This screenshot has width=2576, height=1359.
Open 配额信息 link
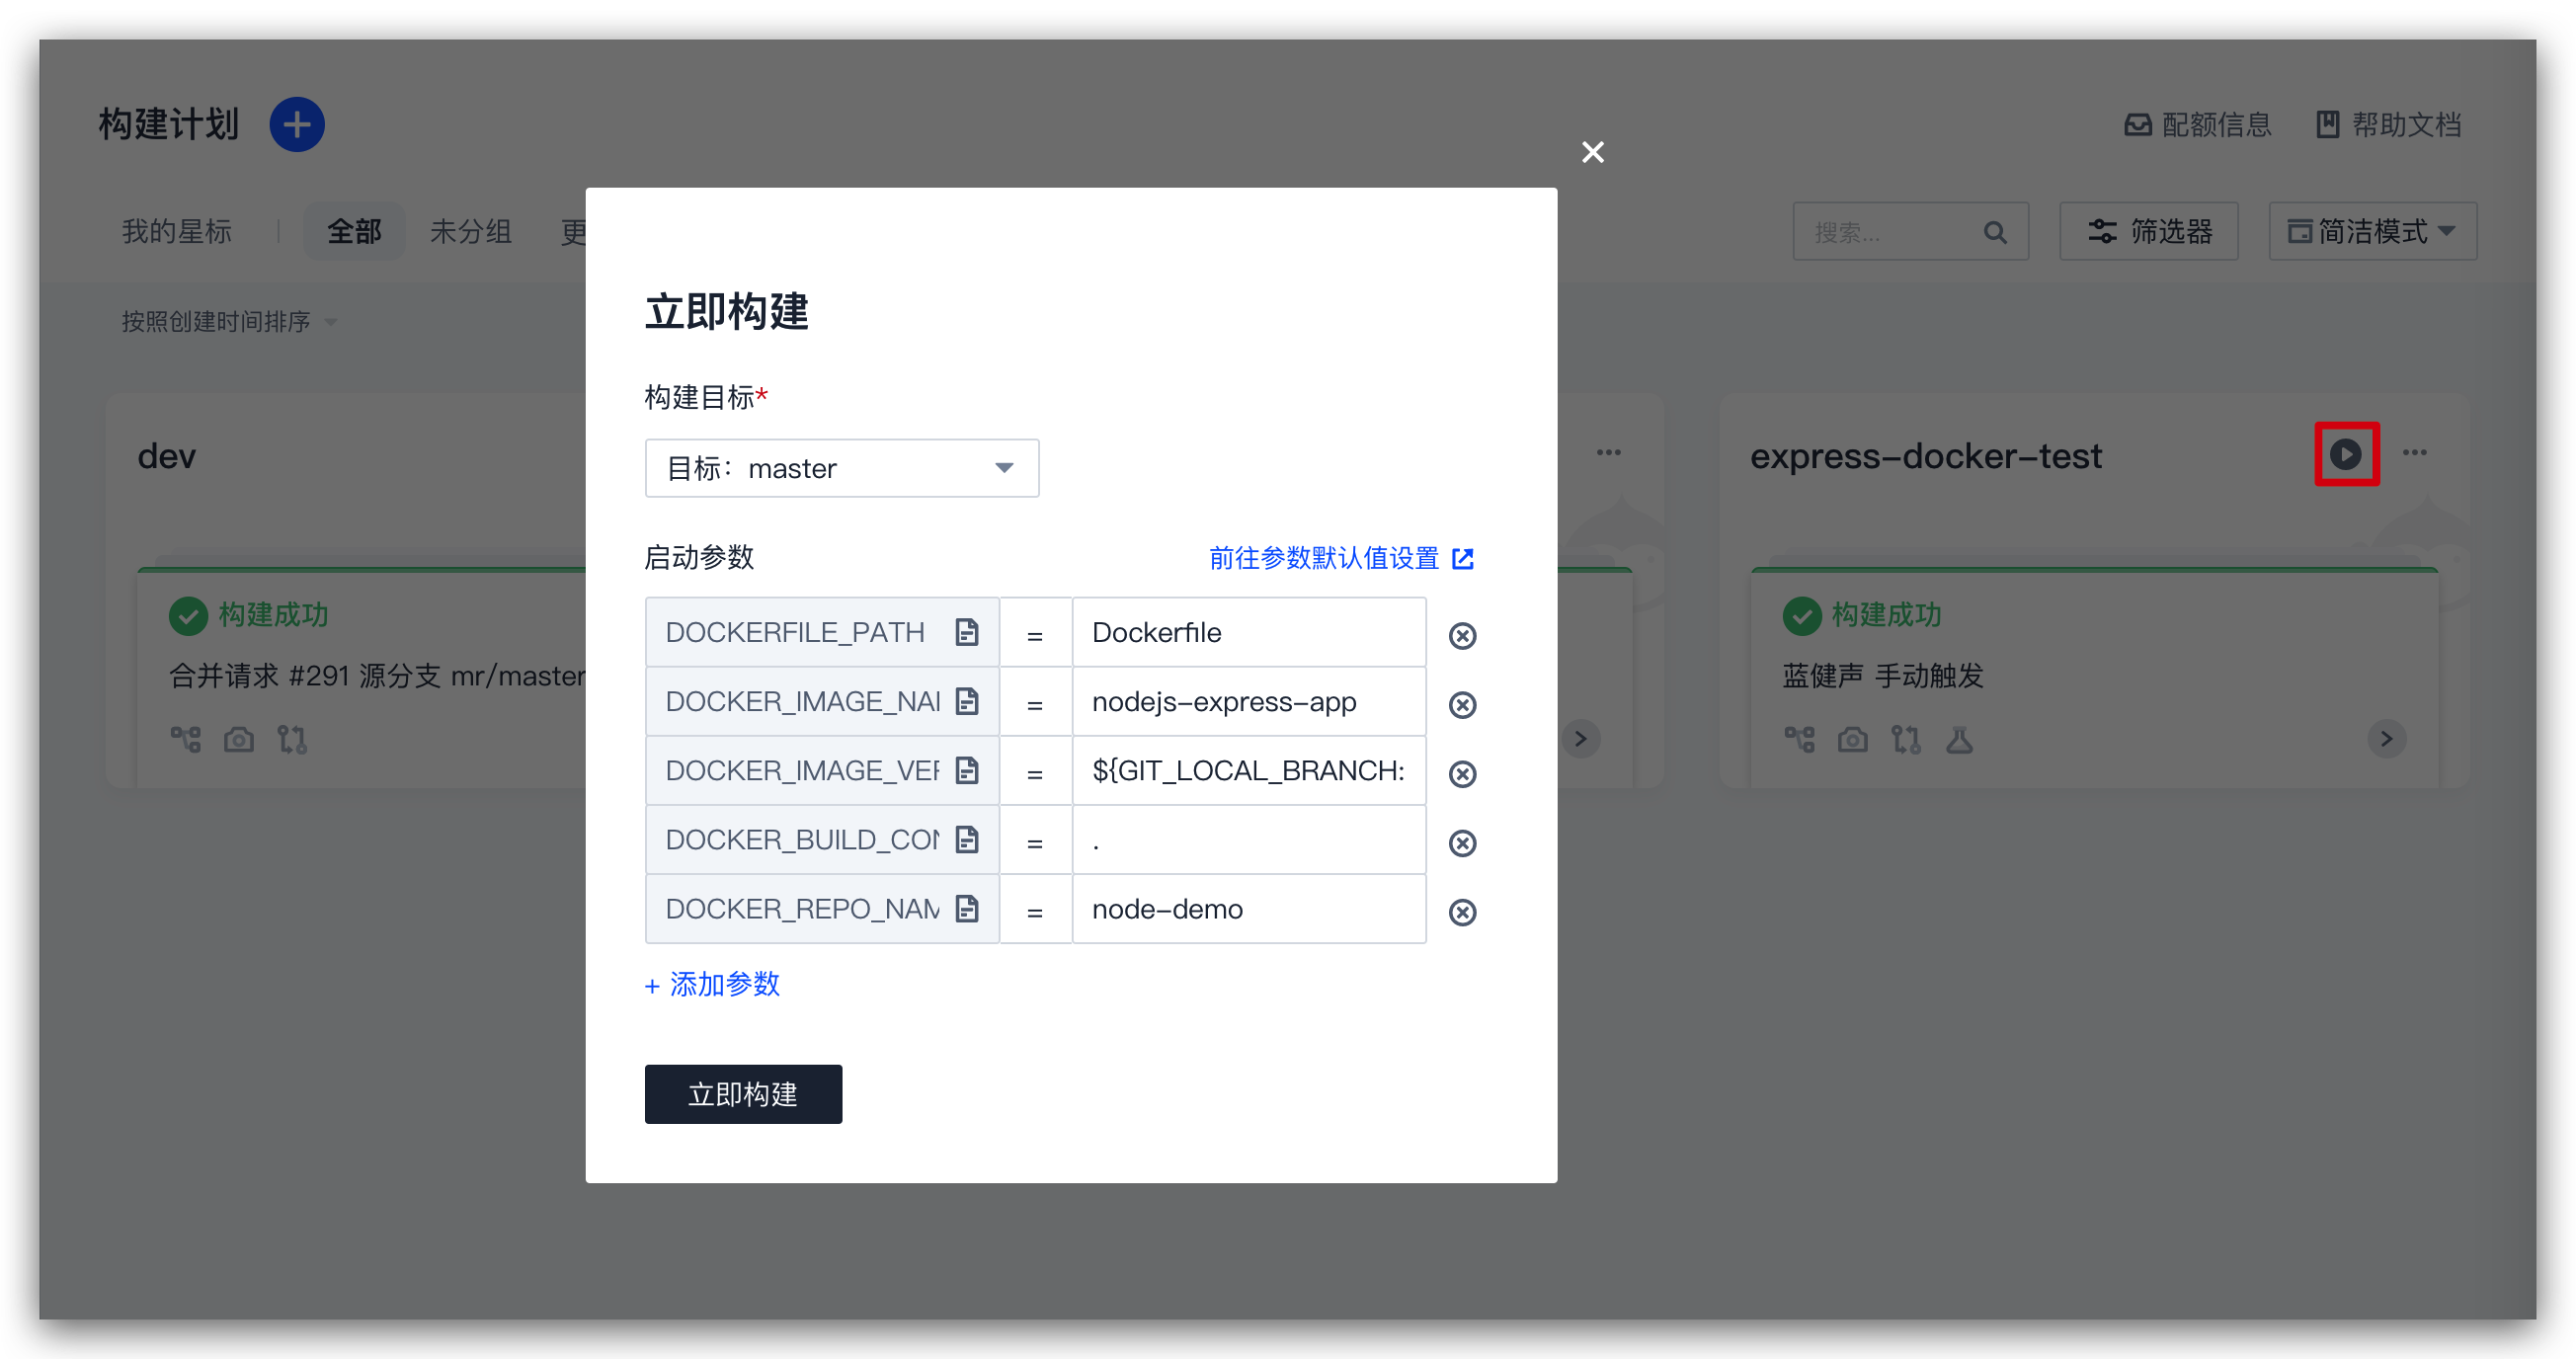click(x=2197, y=125)
